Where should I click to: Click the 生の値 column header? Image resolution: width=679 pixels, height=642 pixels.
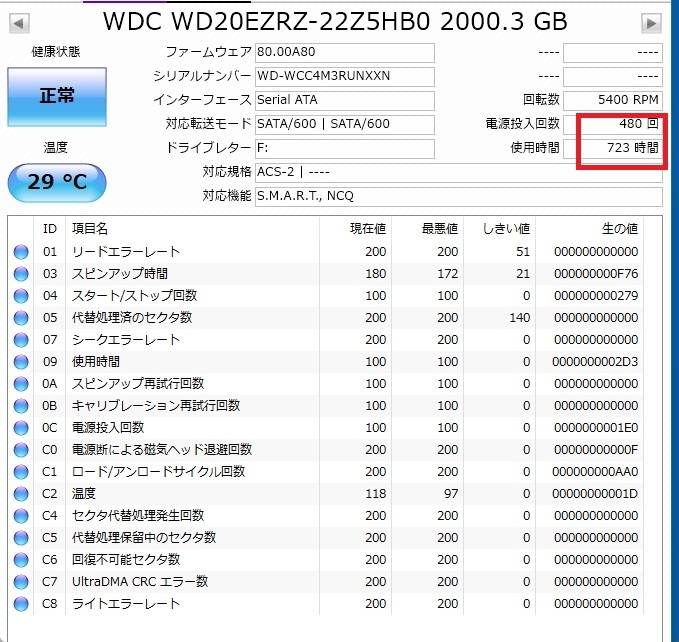point(620,229)
